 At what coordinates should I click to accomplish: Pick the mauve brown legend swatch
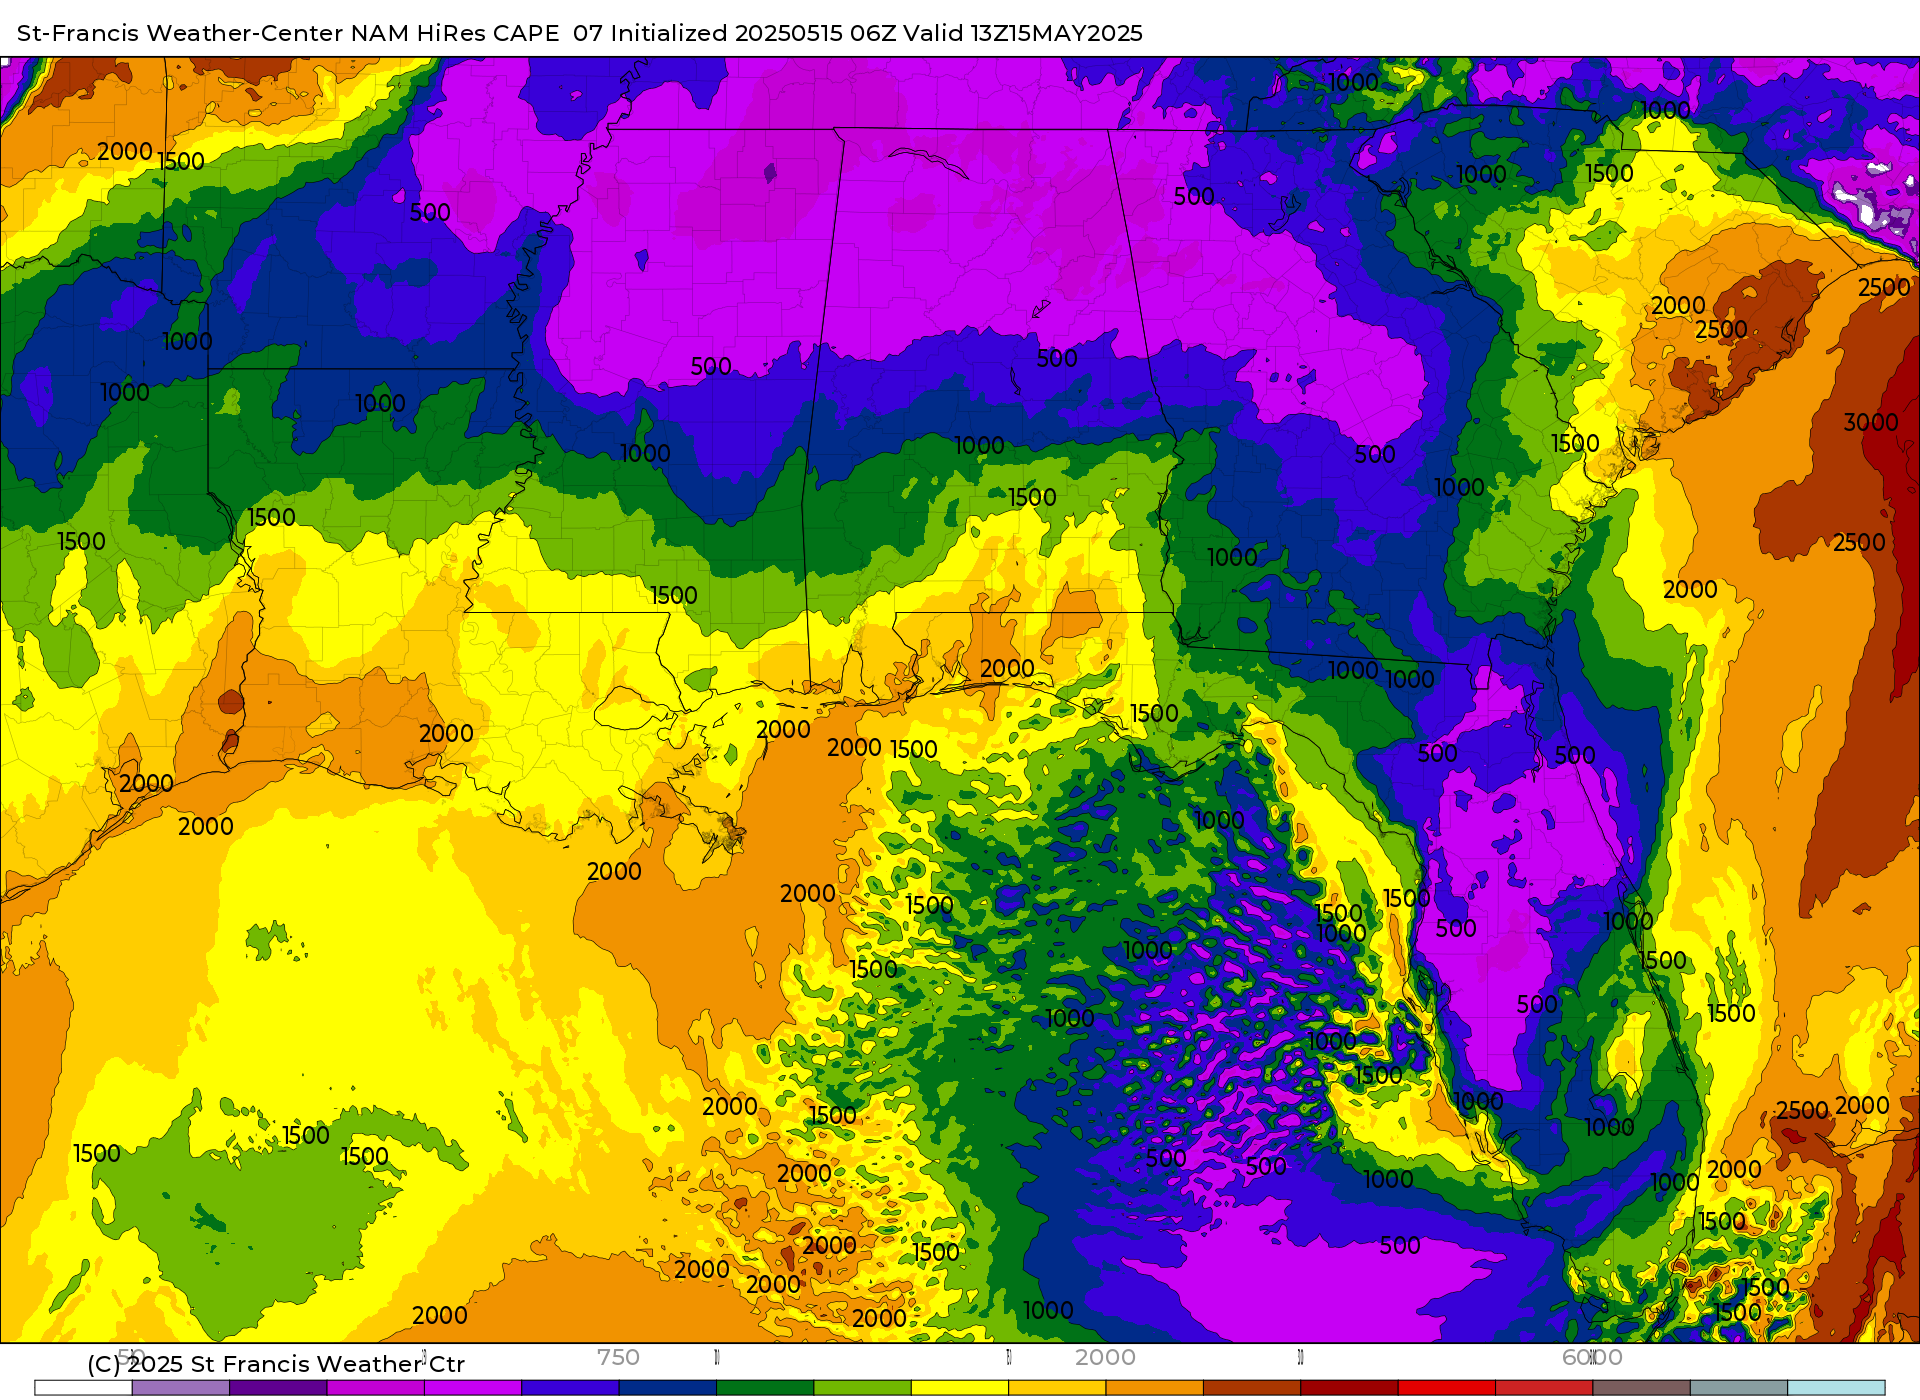point(1641,1388)
